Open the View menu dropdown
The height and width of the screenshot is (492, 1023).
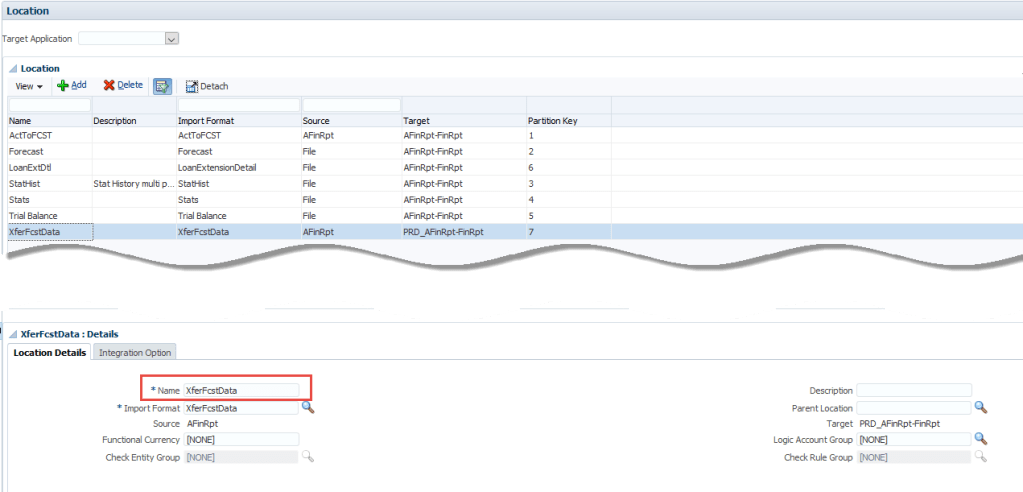(29, 87)
